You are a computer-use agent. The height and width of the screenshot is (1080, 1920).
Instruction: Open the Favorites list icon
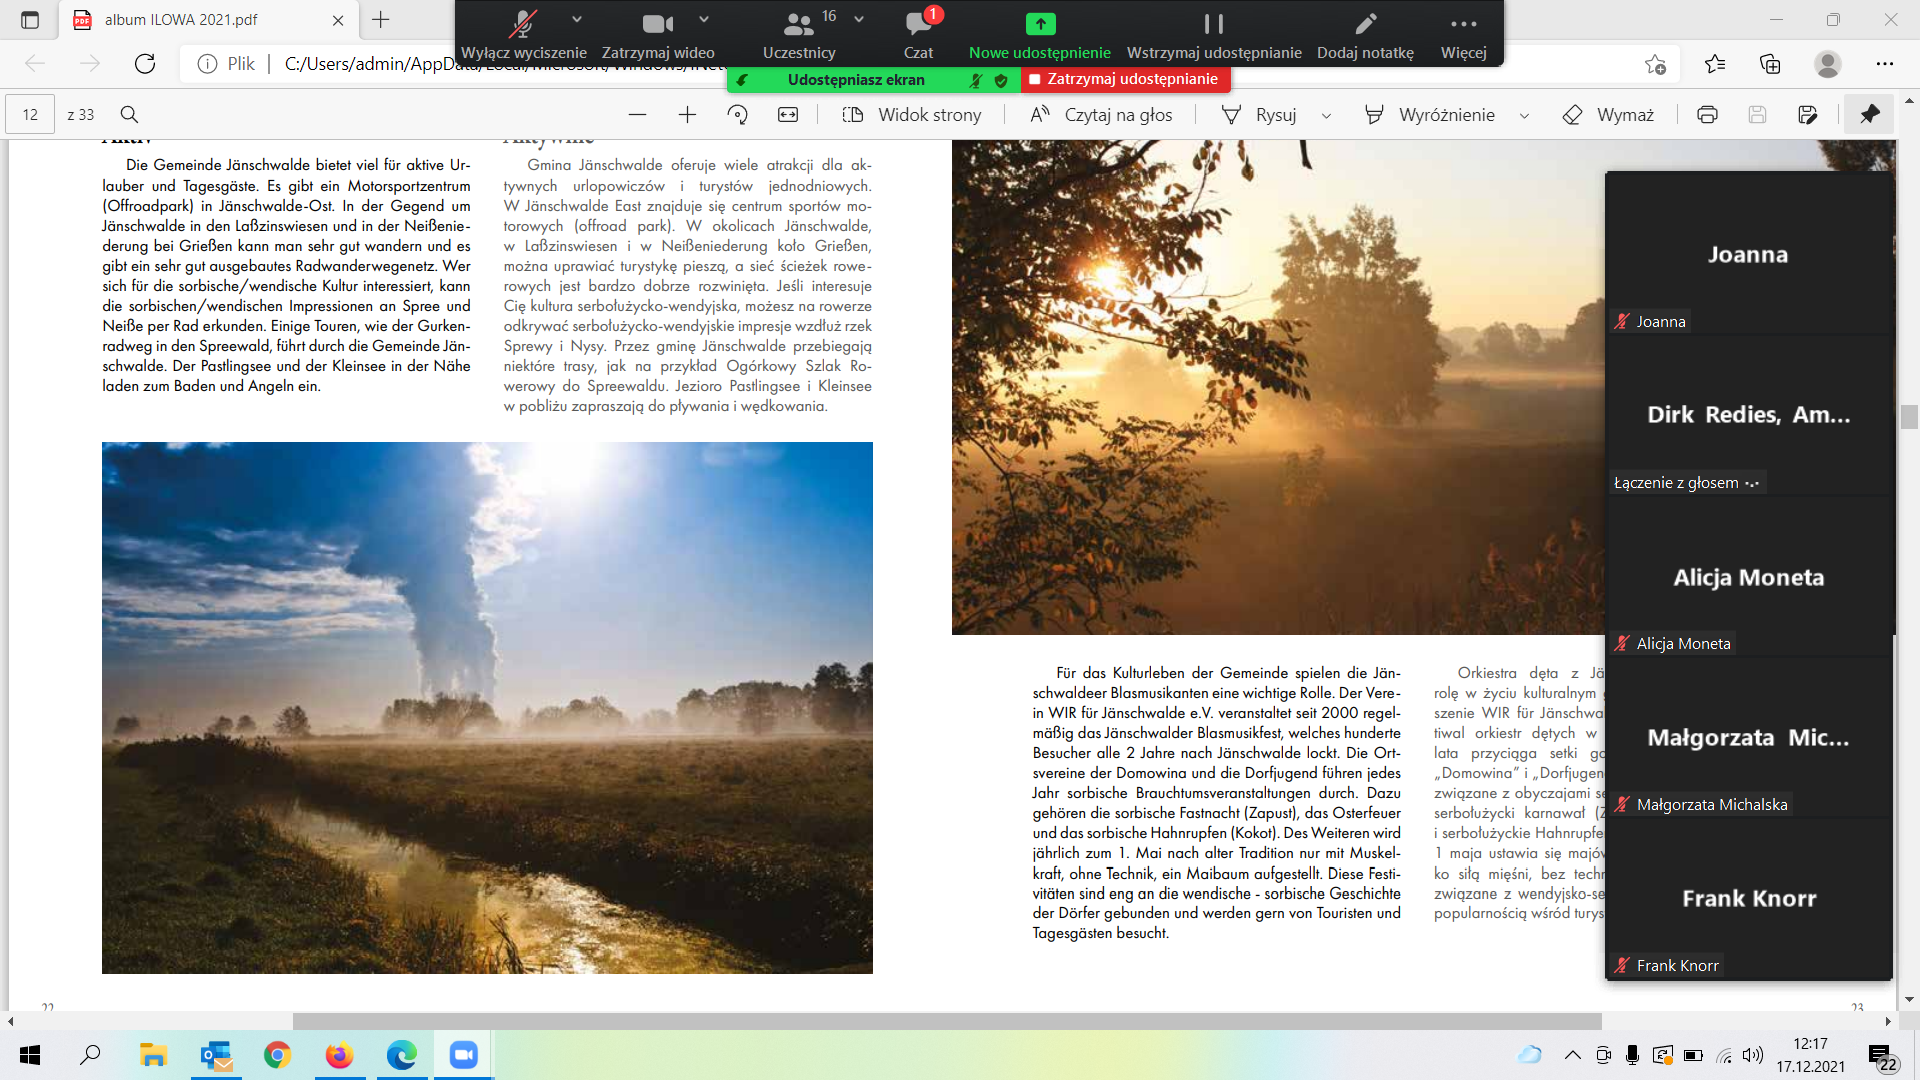pos(1715,64)
